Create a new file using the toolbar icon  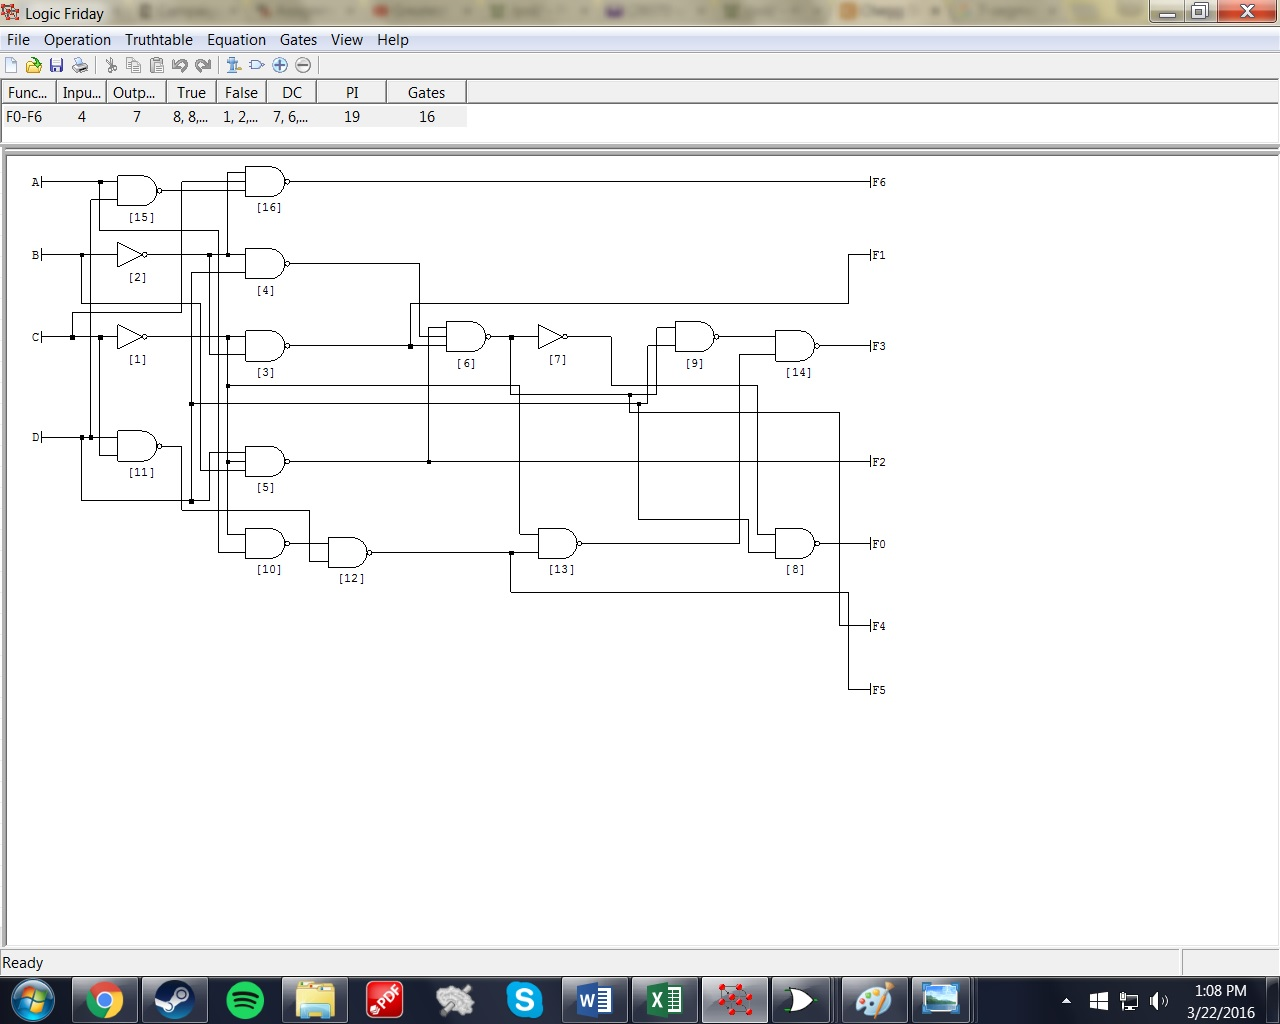point(11,65)
